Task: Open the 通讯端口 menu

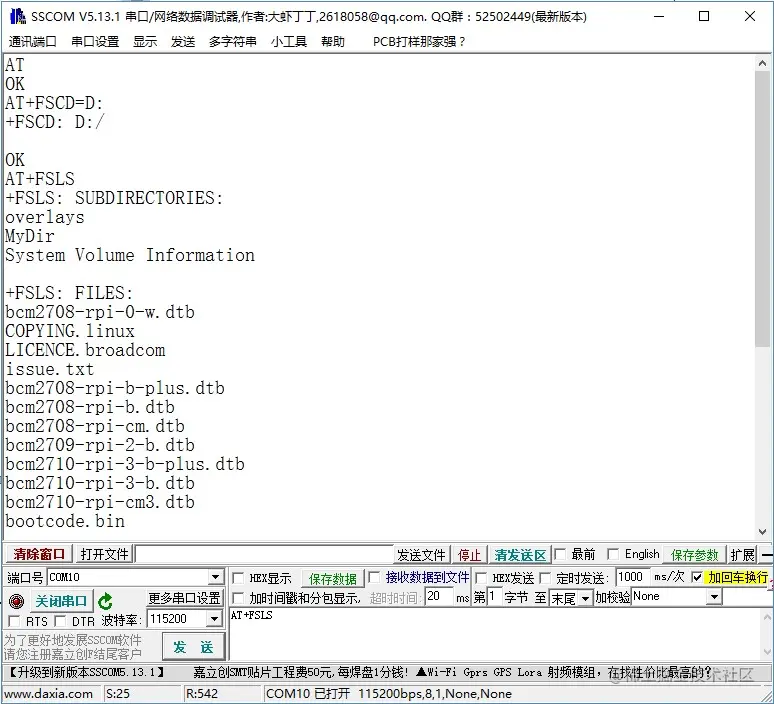Action: click(x=33, y=41)
